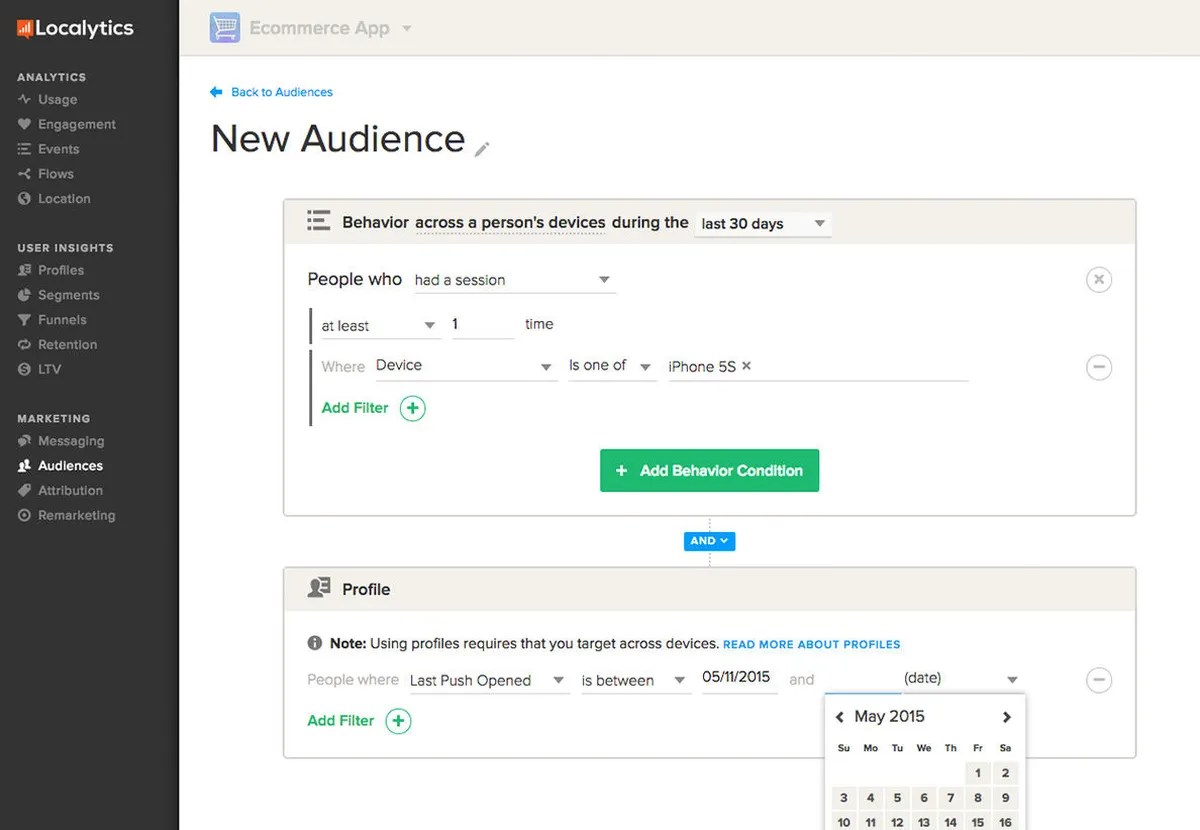Open the Flows analytics page
Screen dimensions: 1200x830
(56, 174)
